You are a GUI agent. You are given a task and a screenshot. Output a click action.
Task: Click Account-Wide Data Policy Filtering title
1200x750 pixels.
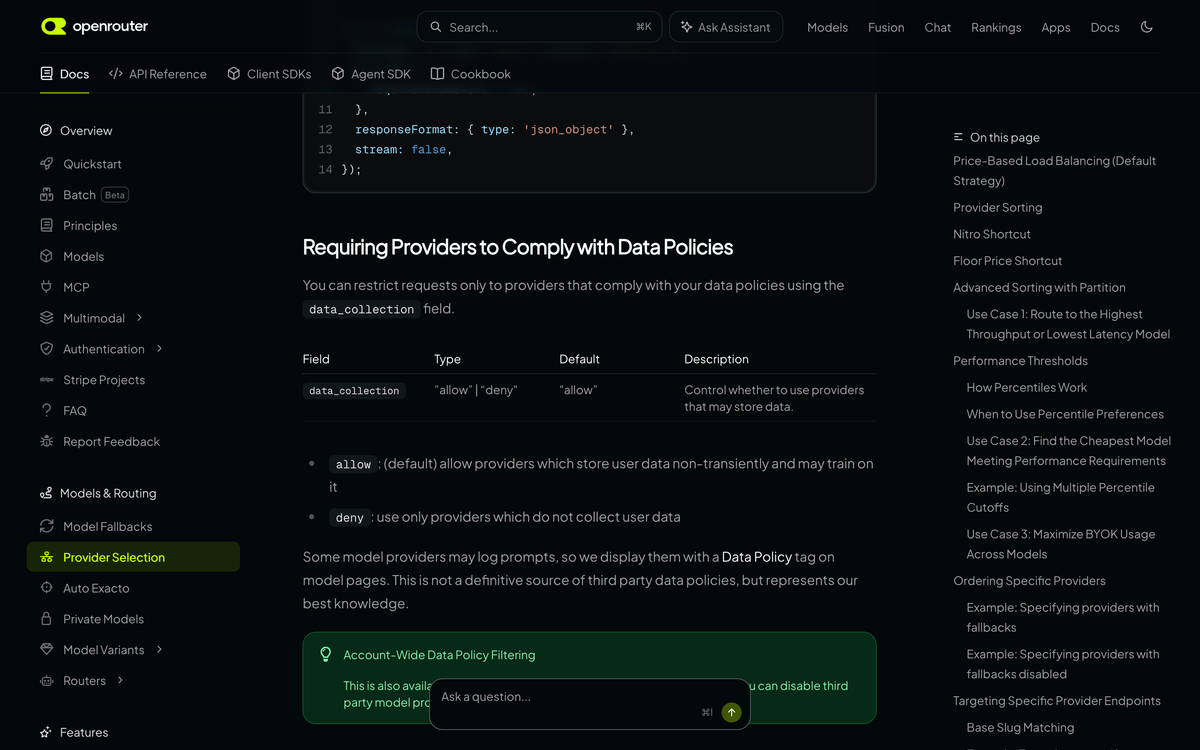tap(439, 655)
